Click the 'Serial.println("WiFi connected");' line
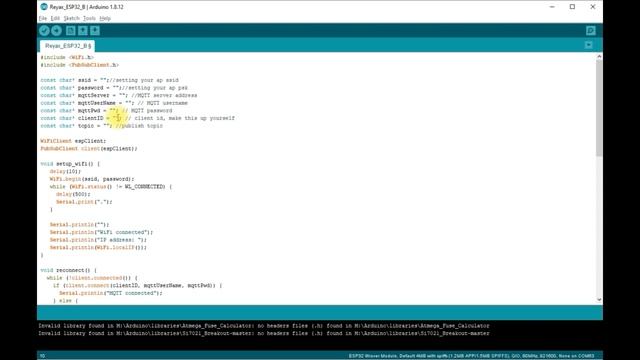Viewport: 640px width, 360px height. click(x=101, y=232)
